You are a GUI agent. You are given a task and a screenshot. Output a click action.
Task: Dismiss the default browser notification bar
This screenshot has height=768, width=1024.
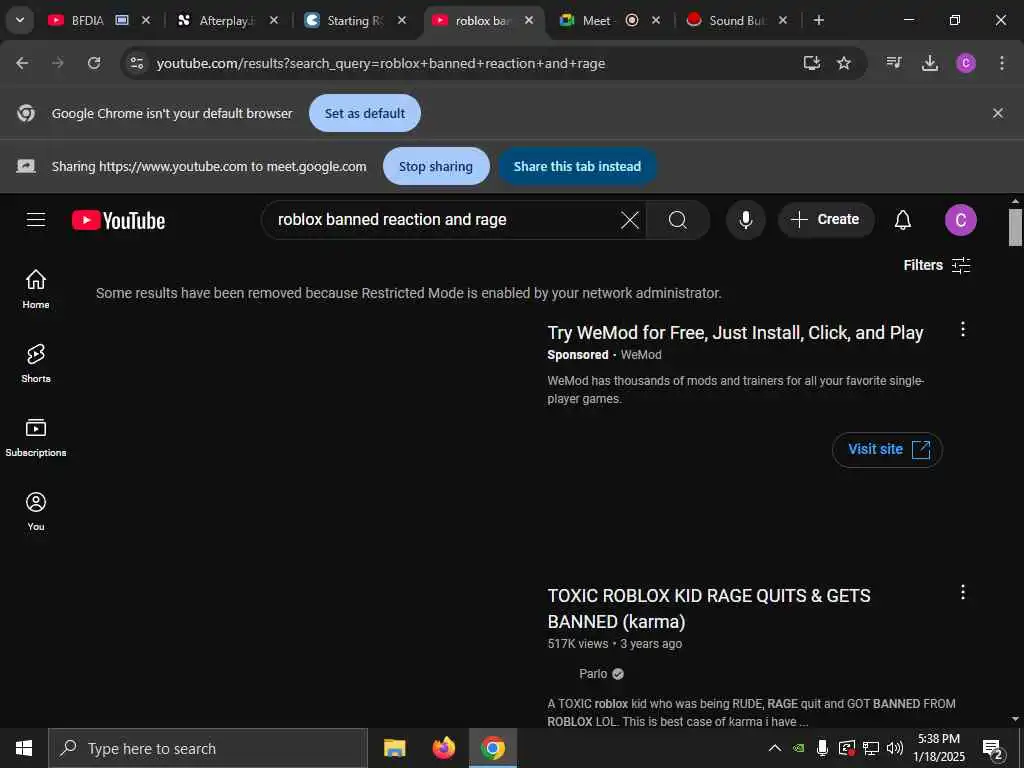[x=998, y=113]
